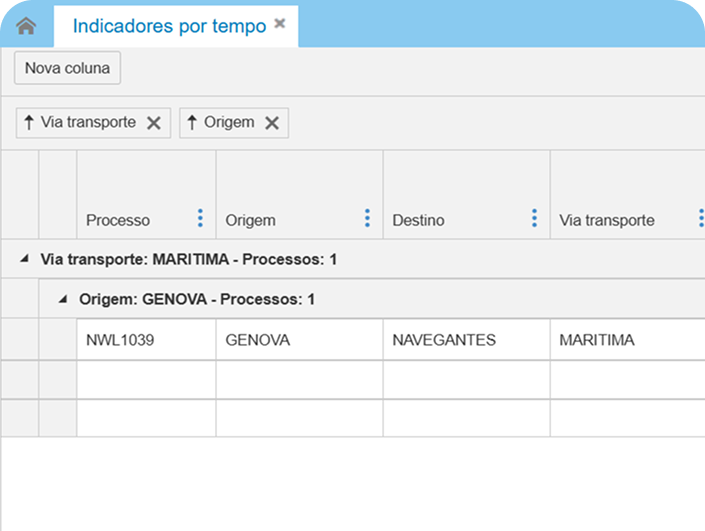Viewport: 705px width, 531px height.
Task: Remove the Via transporte grouping
Action: [154, 123]
